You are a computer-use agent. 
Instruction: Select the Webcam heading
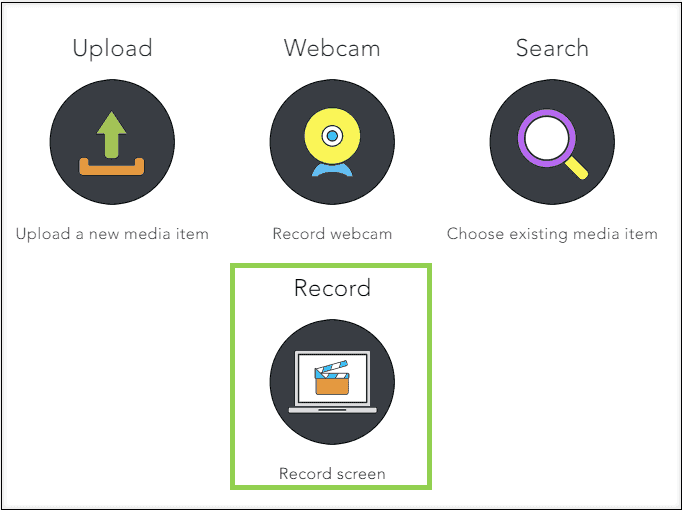(332, 48)
